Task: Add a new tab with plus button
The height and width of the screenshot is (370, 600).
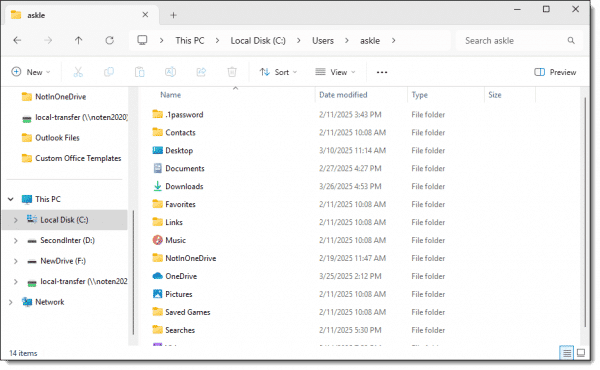Action: tap(173, 15)
